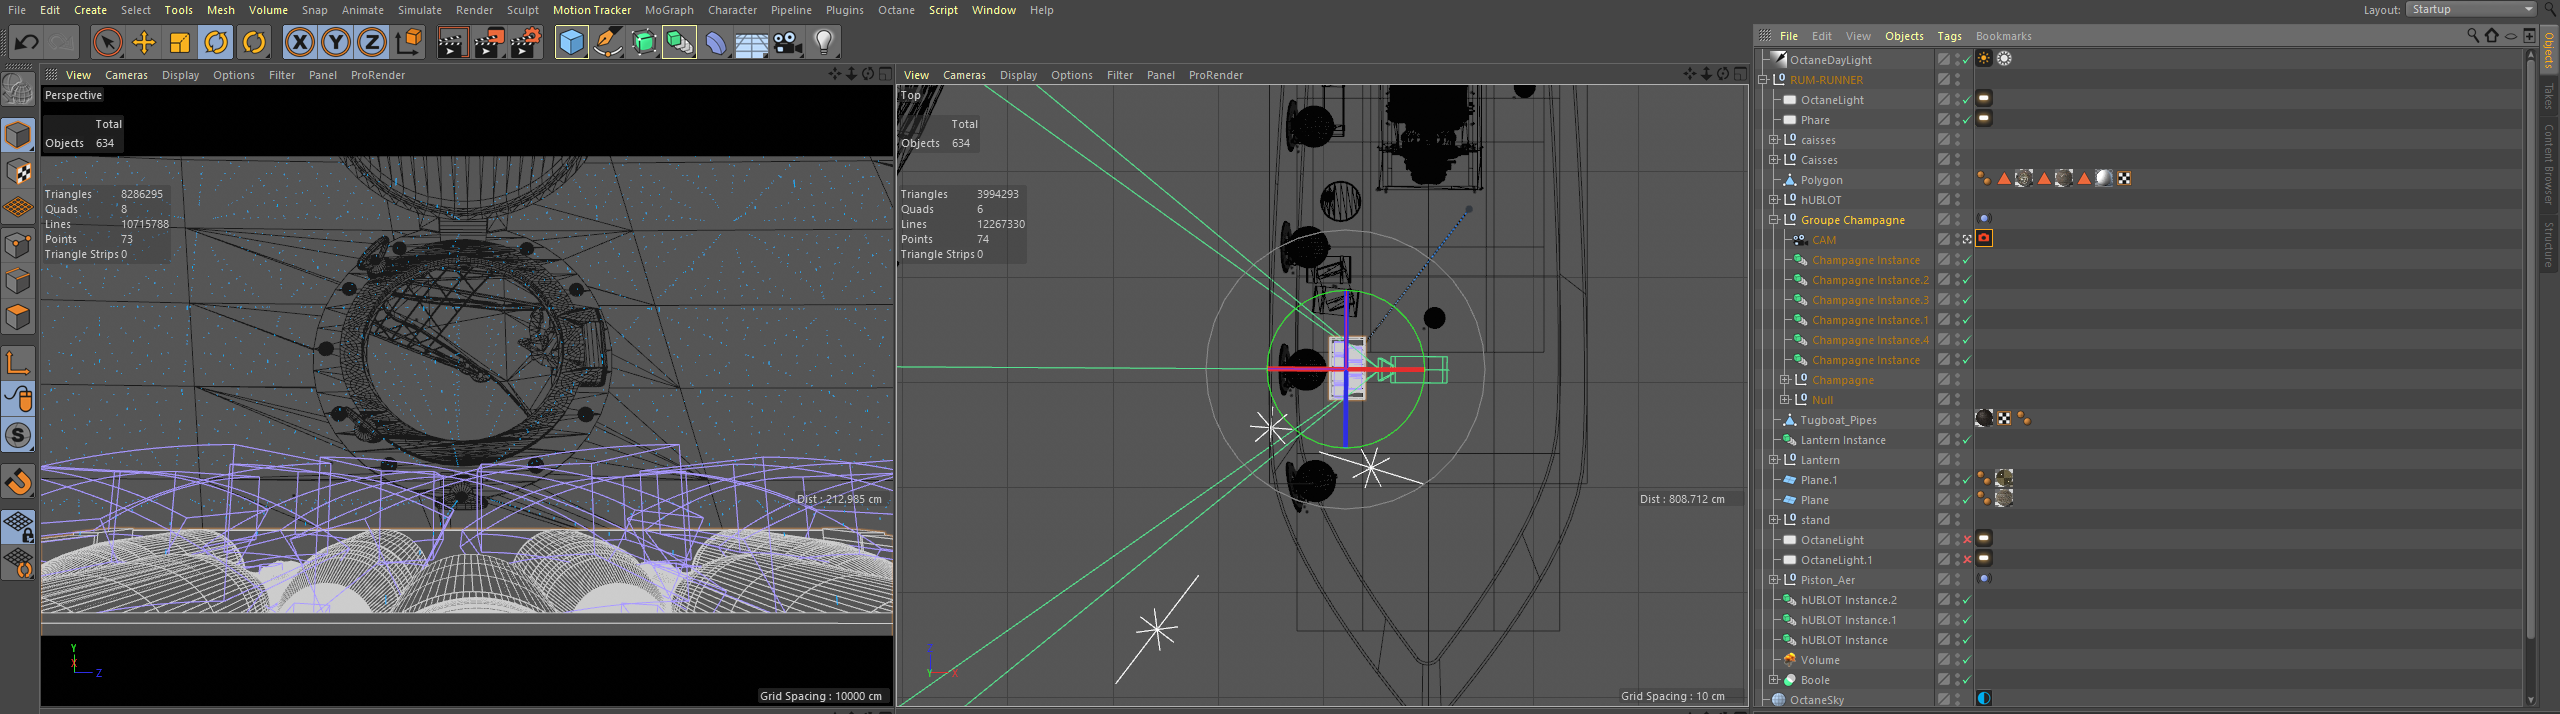The width and height of the screenshot is (2560, 714).
Task: Select the Live Selection arrow tool
Action: click(107, 42)
